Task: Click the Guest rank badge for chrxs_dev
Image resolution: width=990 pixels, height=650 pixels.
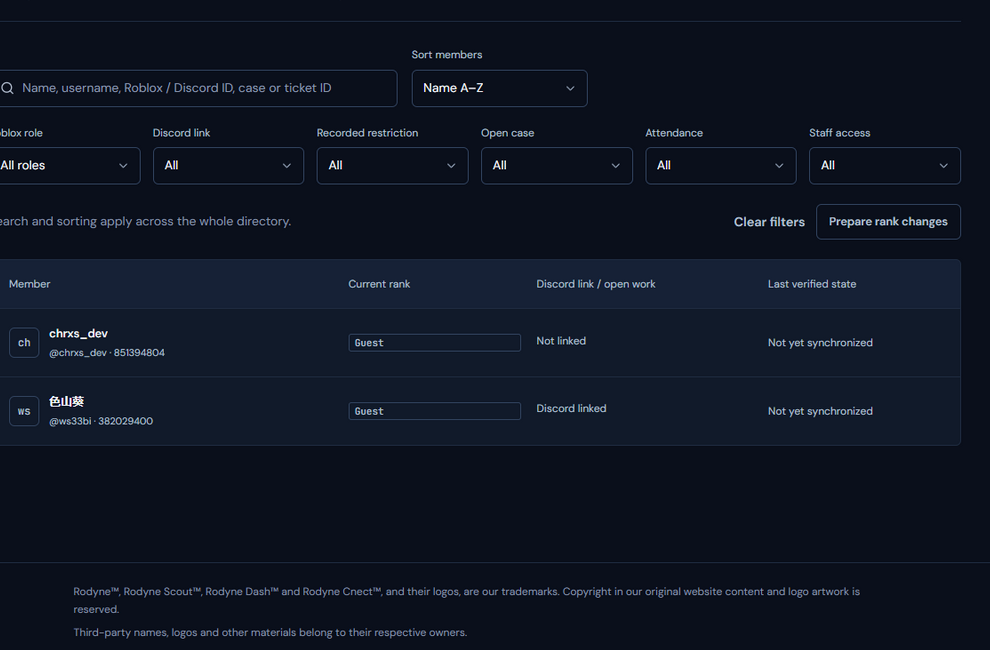Action: pyautogui.click(x=434, y=343)
